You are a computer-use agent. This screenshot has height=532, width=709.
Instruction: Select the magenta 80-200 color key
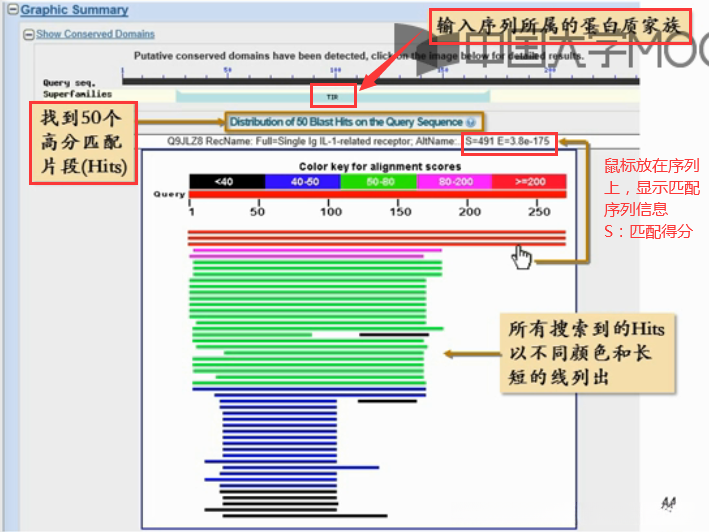tap(454, 182)
